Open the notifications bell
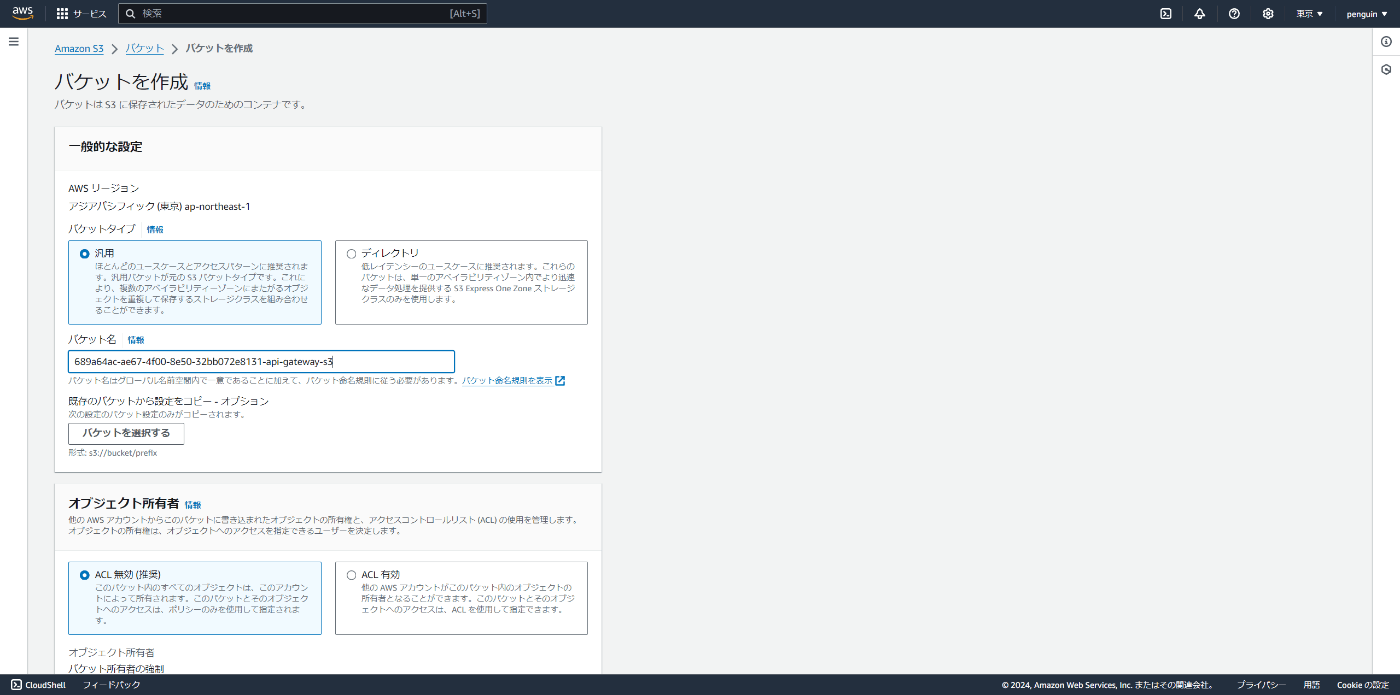Image resolution: width=1400 pixels, height=695 pixels. [x=1200, y=14]
